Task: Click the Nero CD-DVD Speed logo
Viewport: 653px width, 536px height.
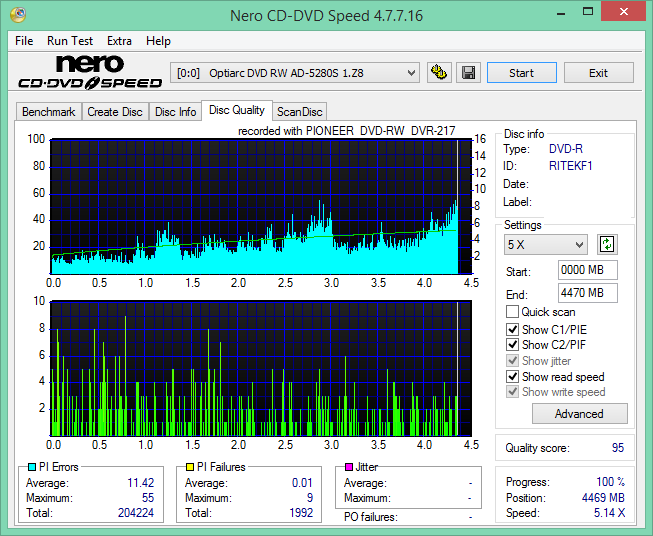Action: (x=90, y=72)
